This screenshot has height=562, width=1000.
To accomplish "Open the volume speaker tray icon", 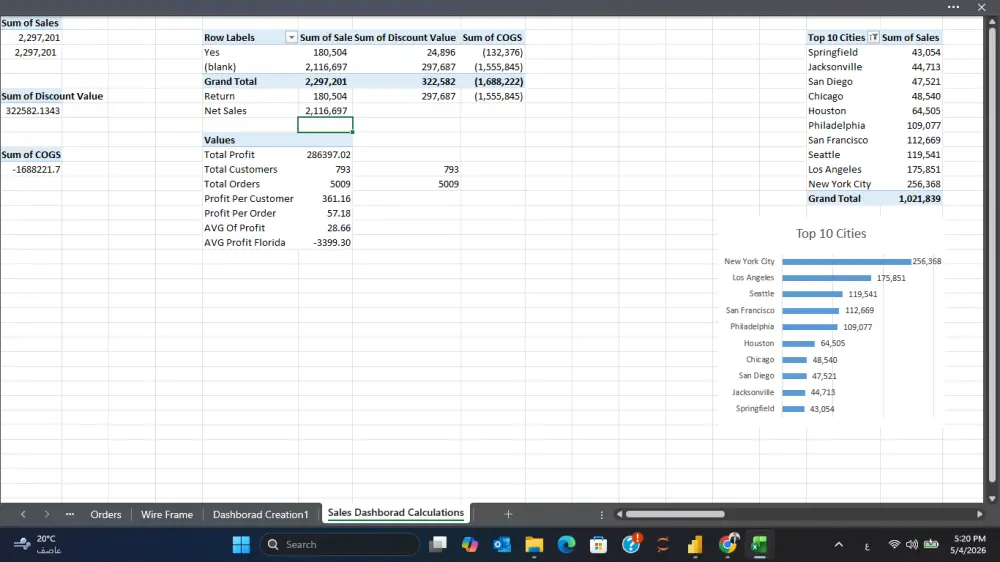I will pyautogui.click(x=912, y=545).
